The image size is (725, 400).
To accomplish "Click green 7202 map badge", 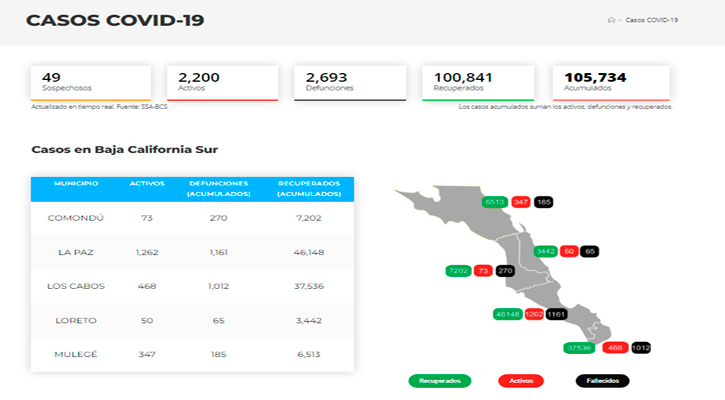I will click(458, 271).
